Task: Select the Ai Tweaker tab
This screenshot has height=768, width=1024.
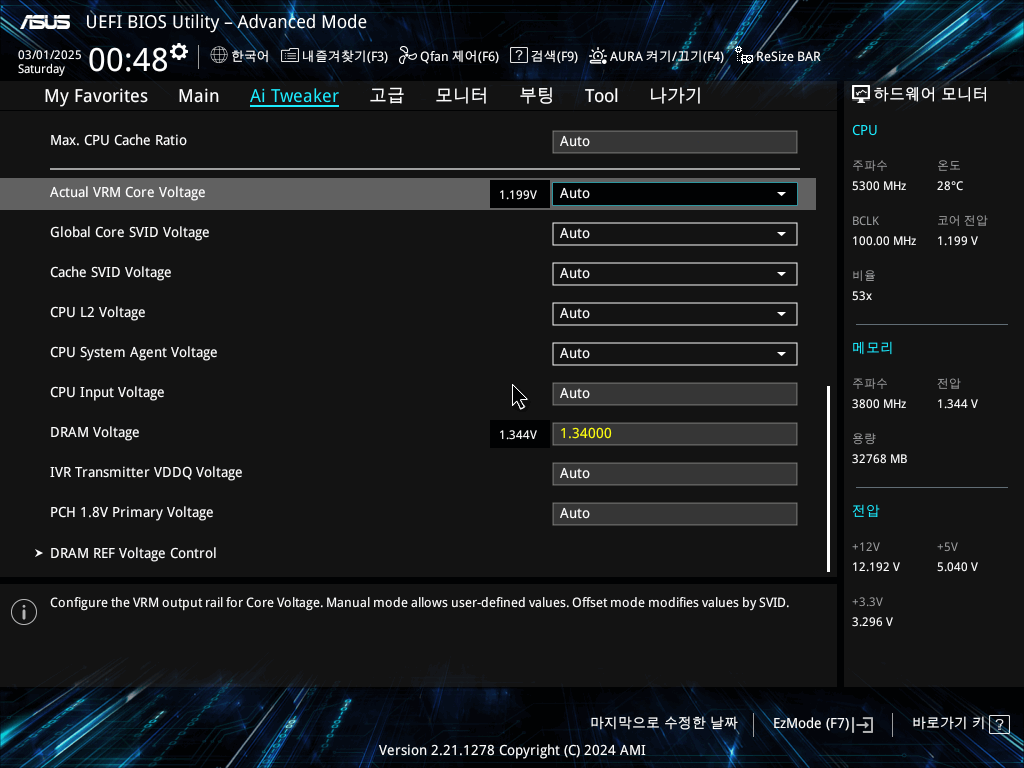Action: 295,96
